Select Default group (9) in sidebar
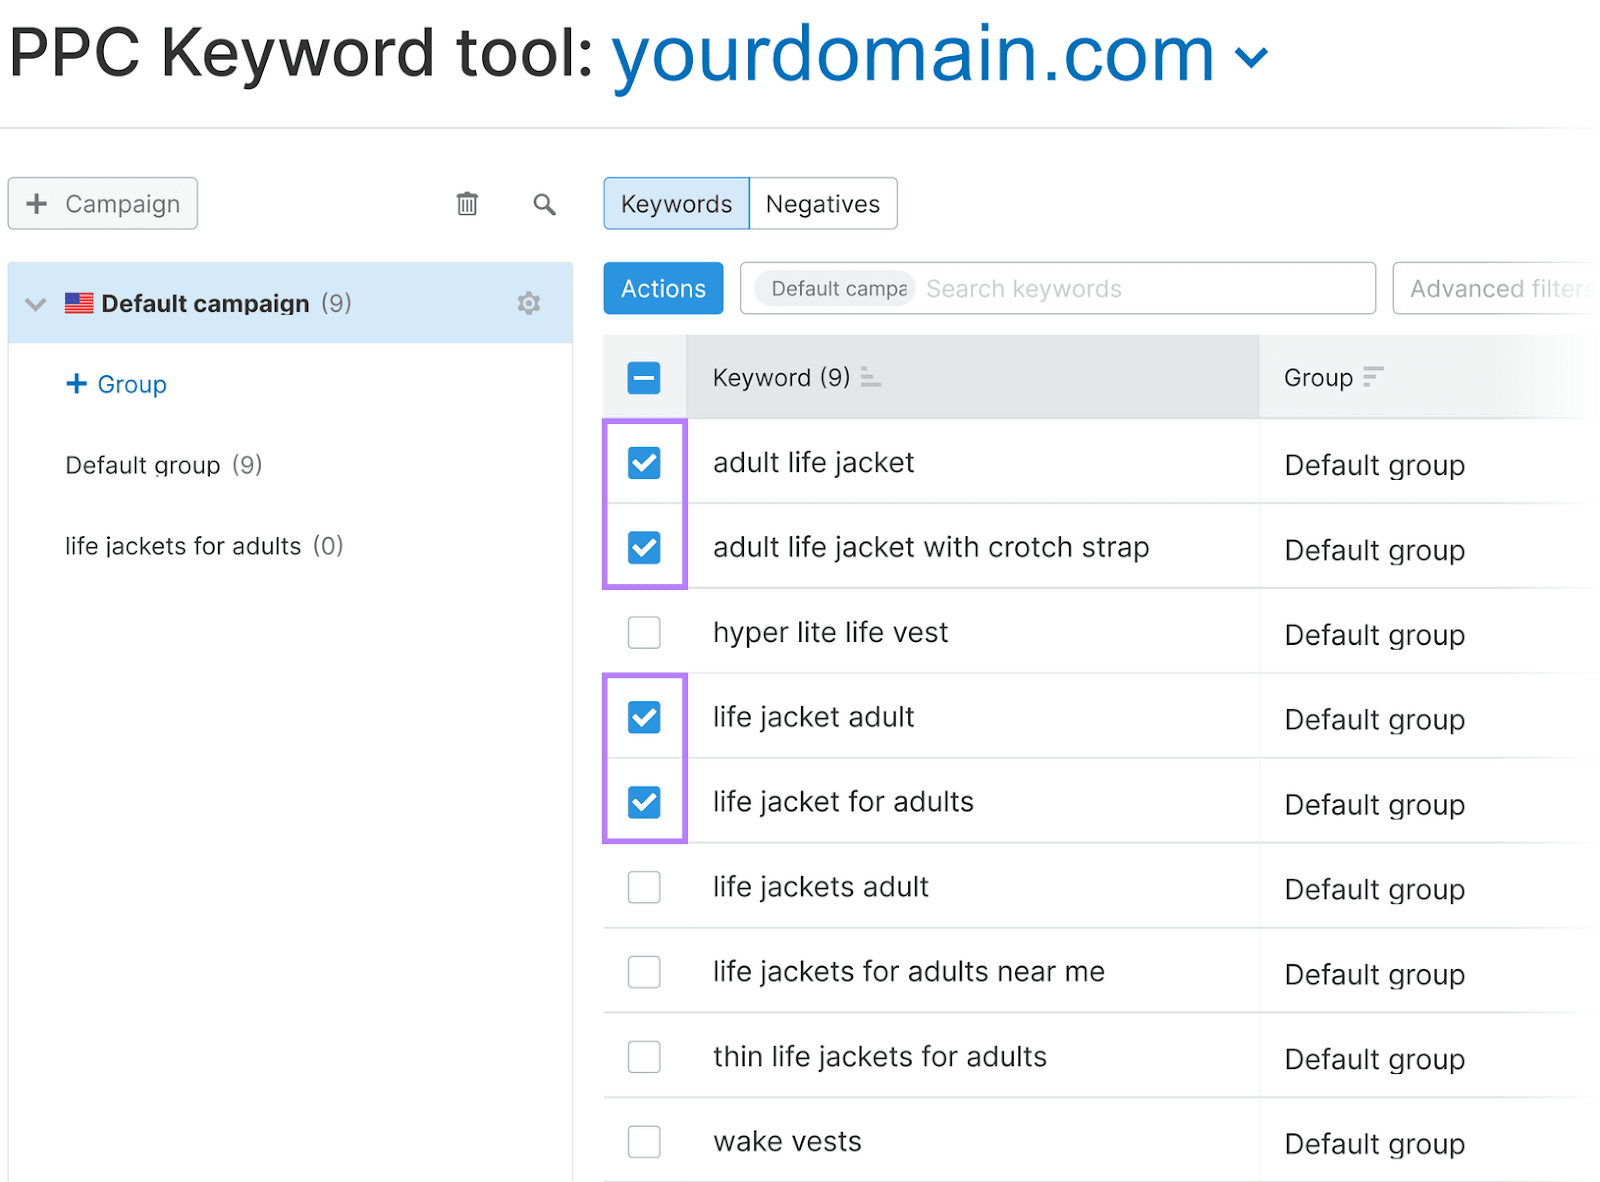The width and height of the screenshot is (1600, 1182). point(164,465)
